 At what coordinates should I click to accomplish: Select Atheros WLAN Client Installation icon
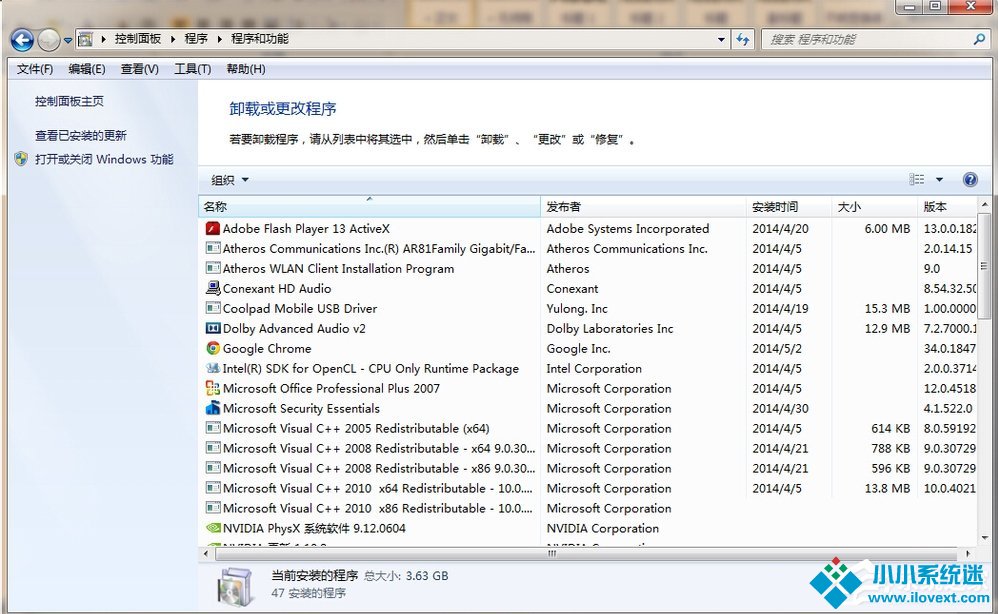click(x=213, y=268)
